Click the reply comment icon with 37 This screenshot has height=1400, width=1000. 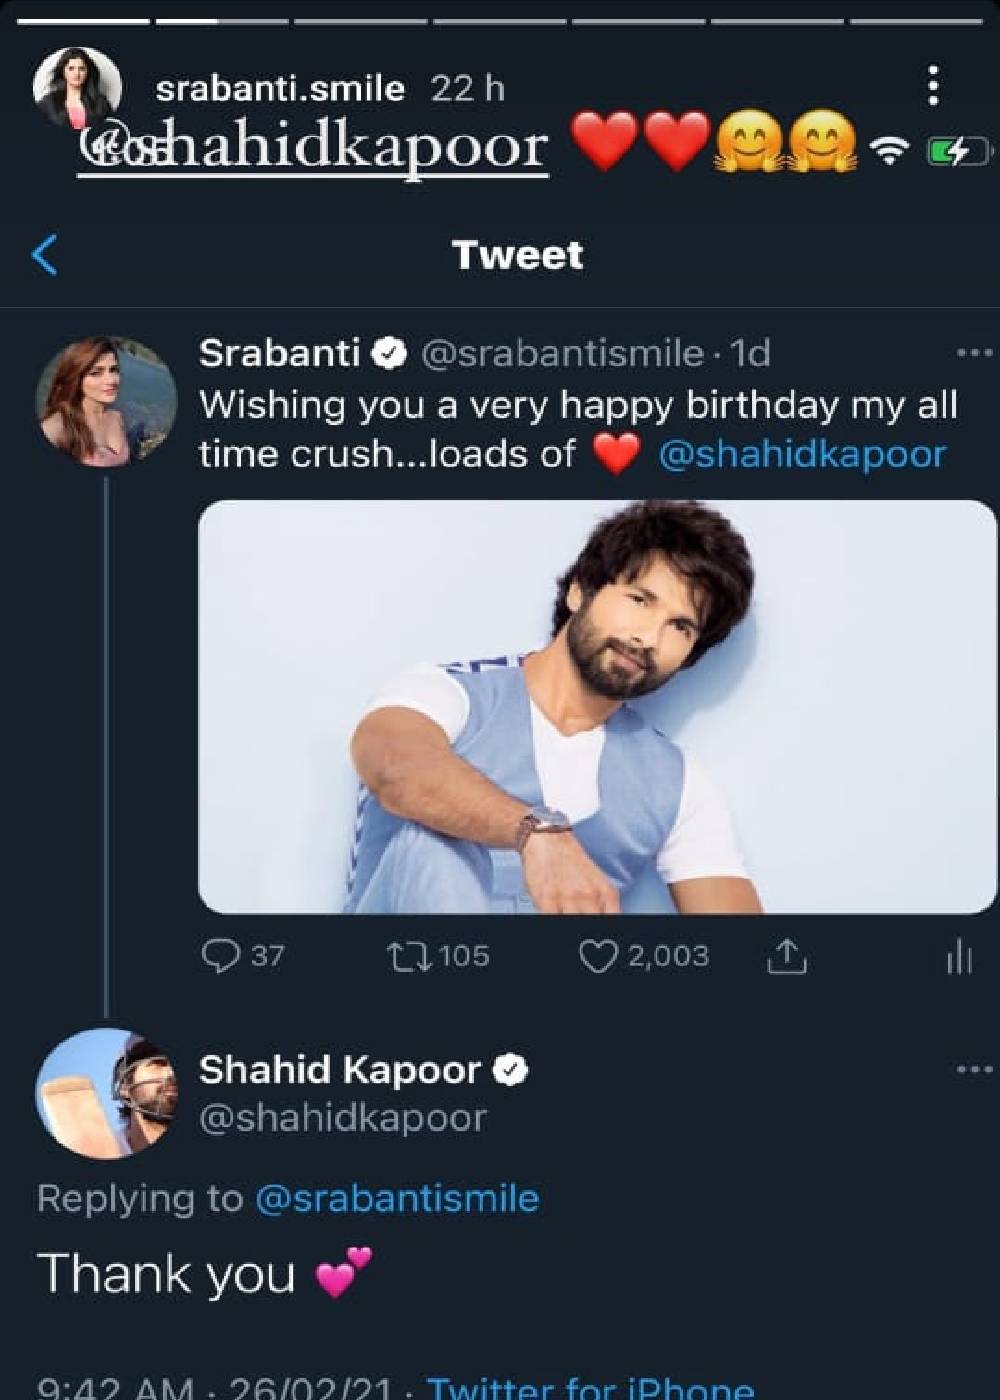coord(220,956)
